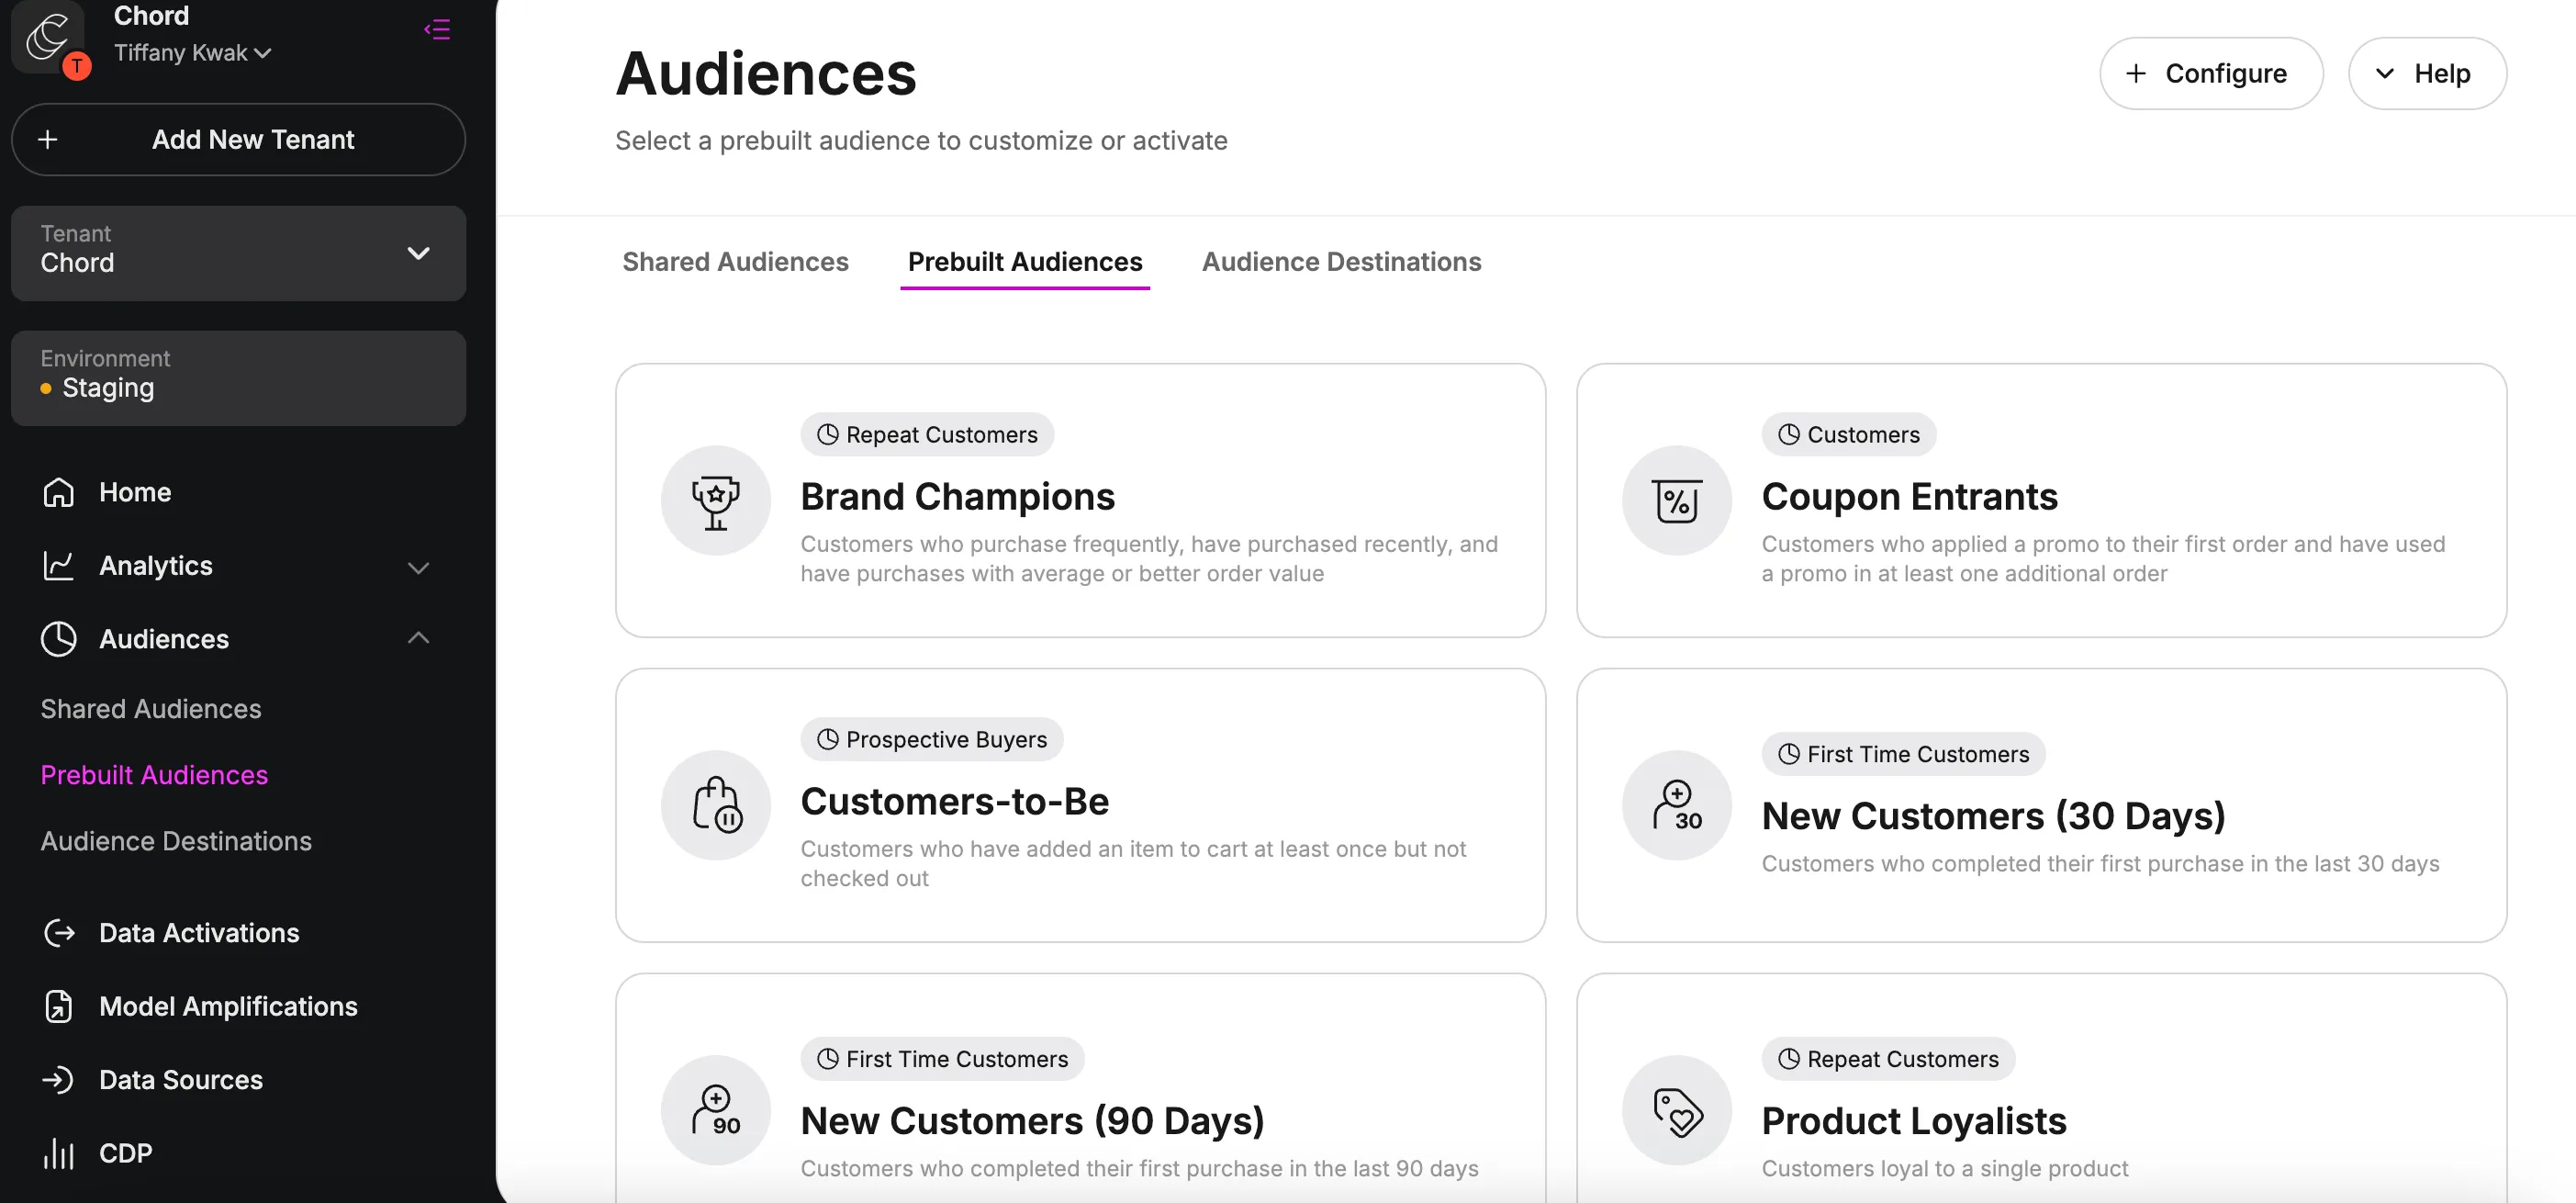Click the Audiences pie-clock icon in sidebar
Screen dimensions: 2576x1203
[x=58, y=639]
